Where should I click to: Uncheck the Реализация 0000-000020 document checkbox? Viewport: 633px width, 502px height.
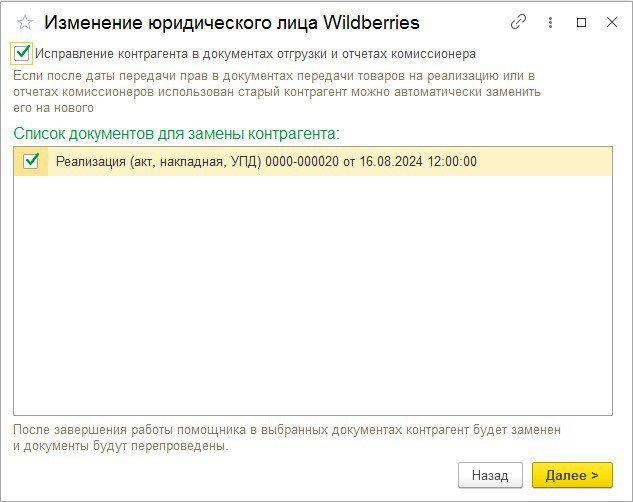coord(31,161)
